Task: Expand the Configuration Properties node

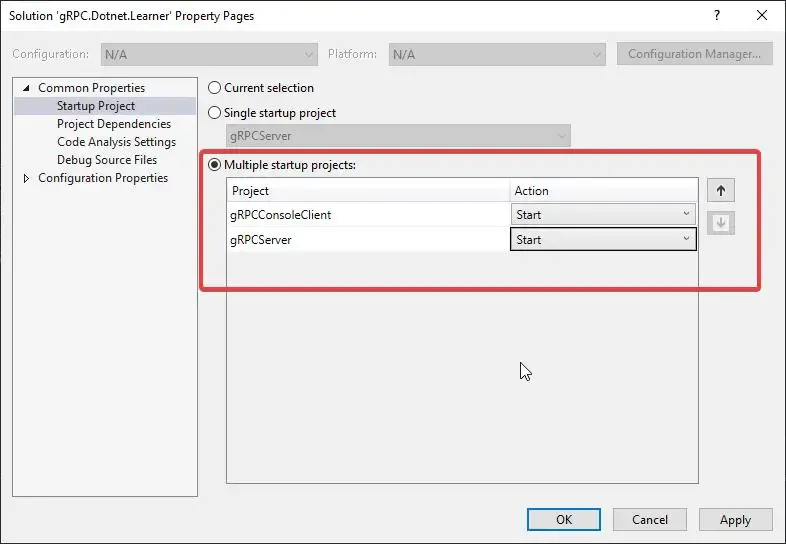Action: click(26, 178)
